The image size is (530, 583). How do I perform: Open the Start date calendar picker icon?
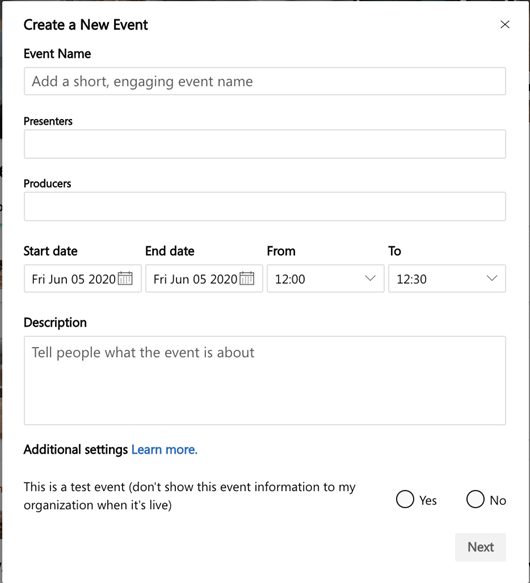coord(125,278)
